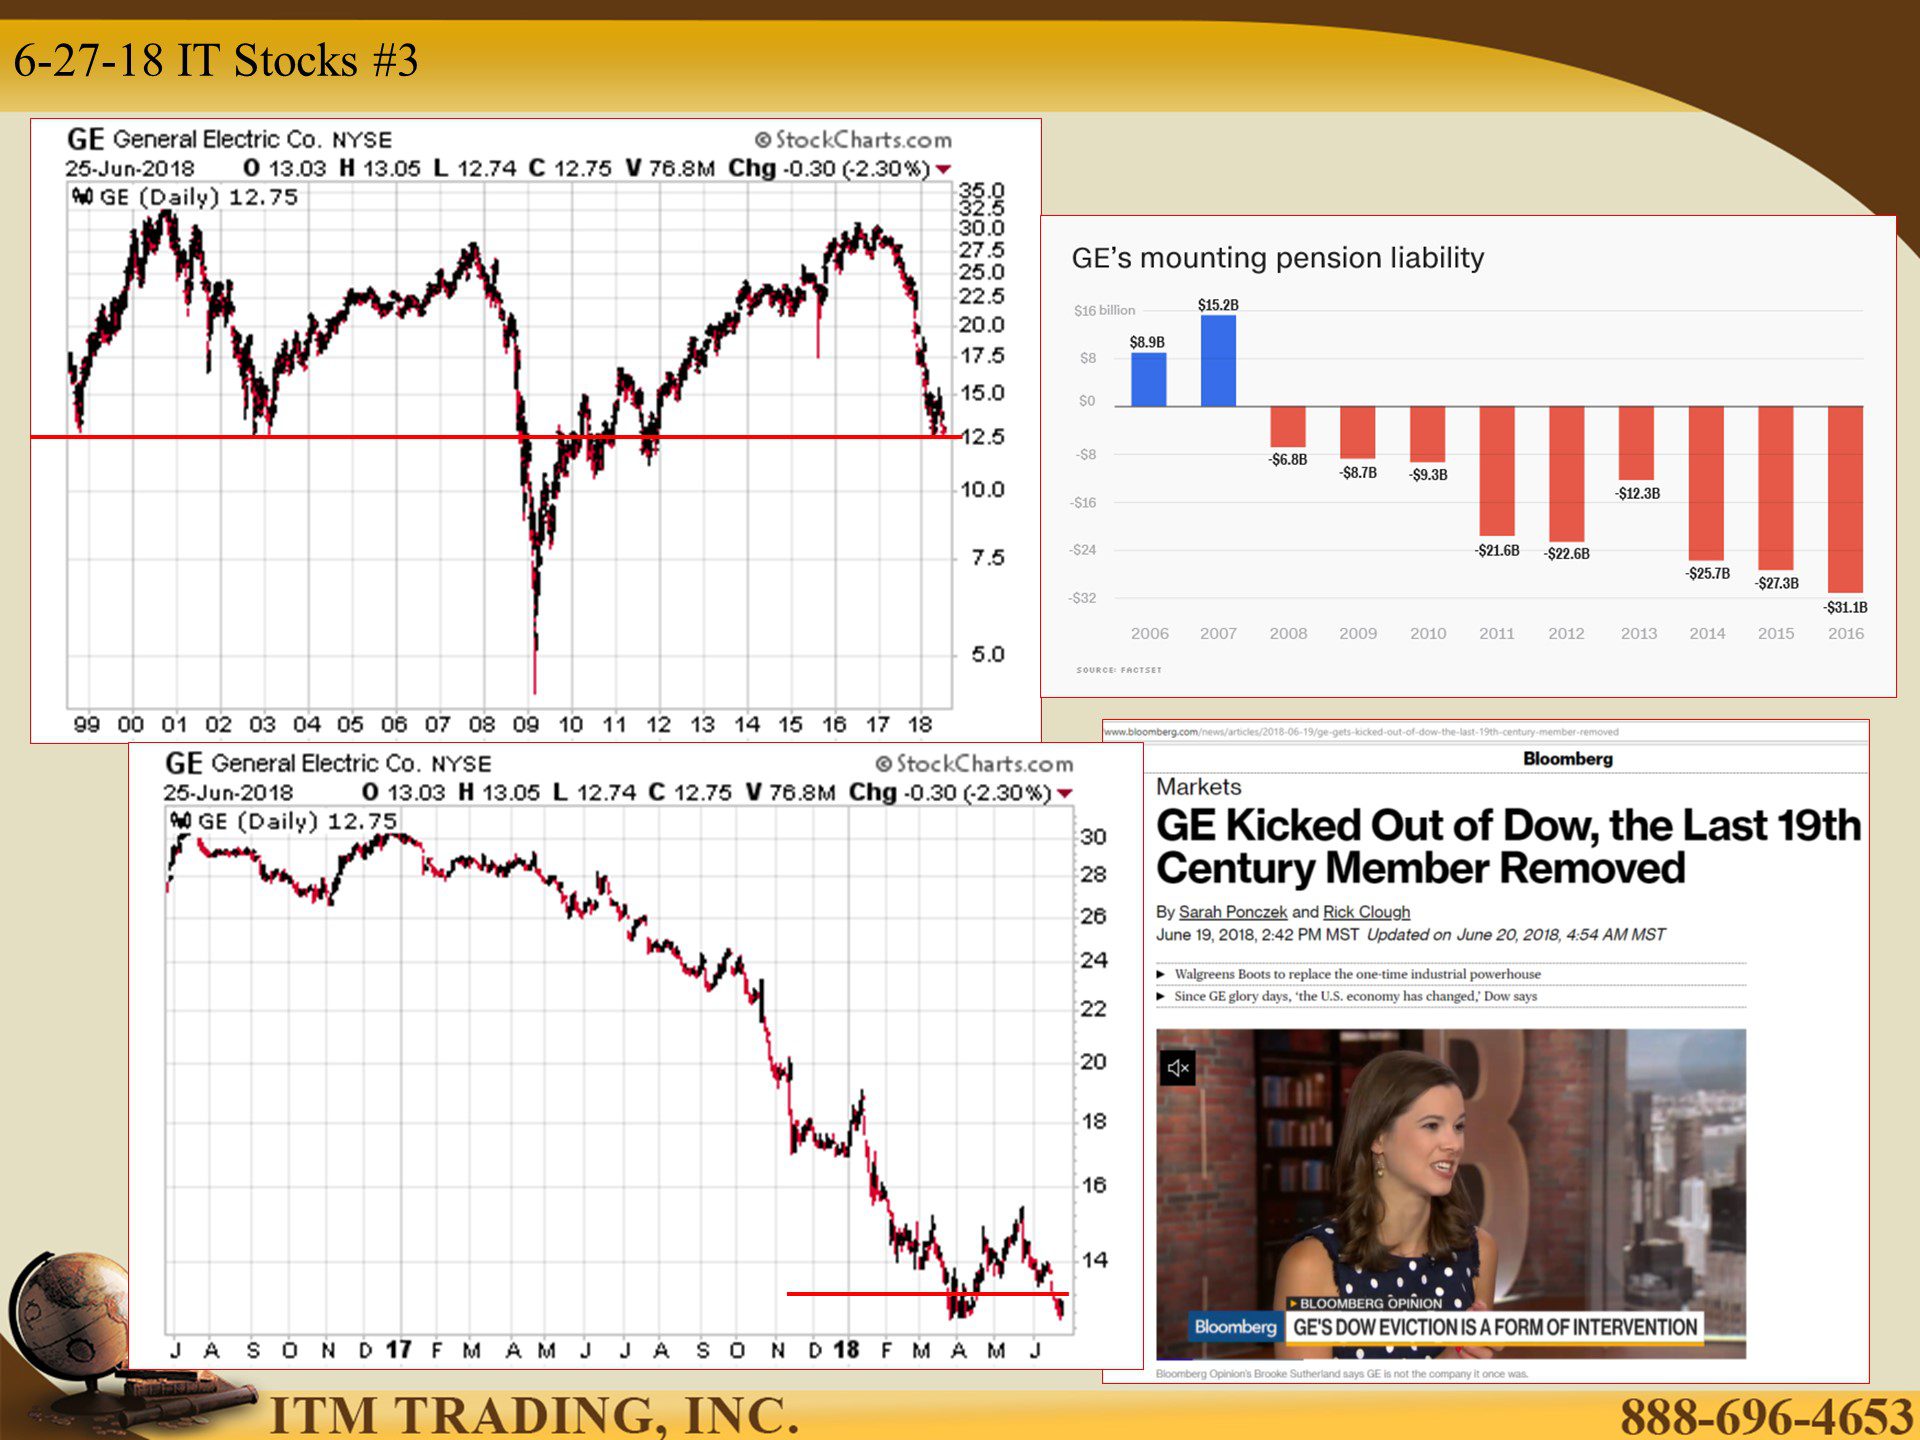Click the article date June 19, 2018 line
The height and width of the screenshot is (1440, 1920).
tap(1410, 935)
